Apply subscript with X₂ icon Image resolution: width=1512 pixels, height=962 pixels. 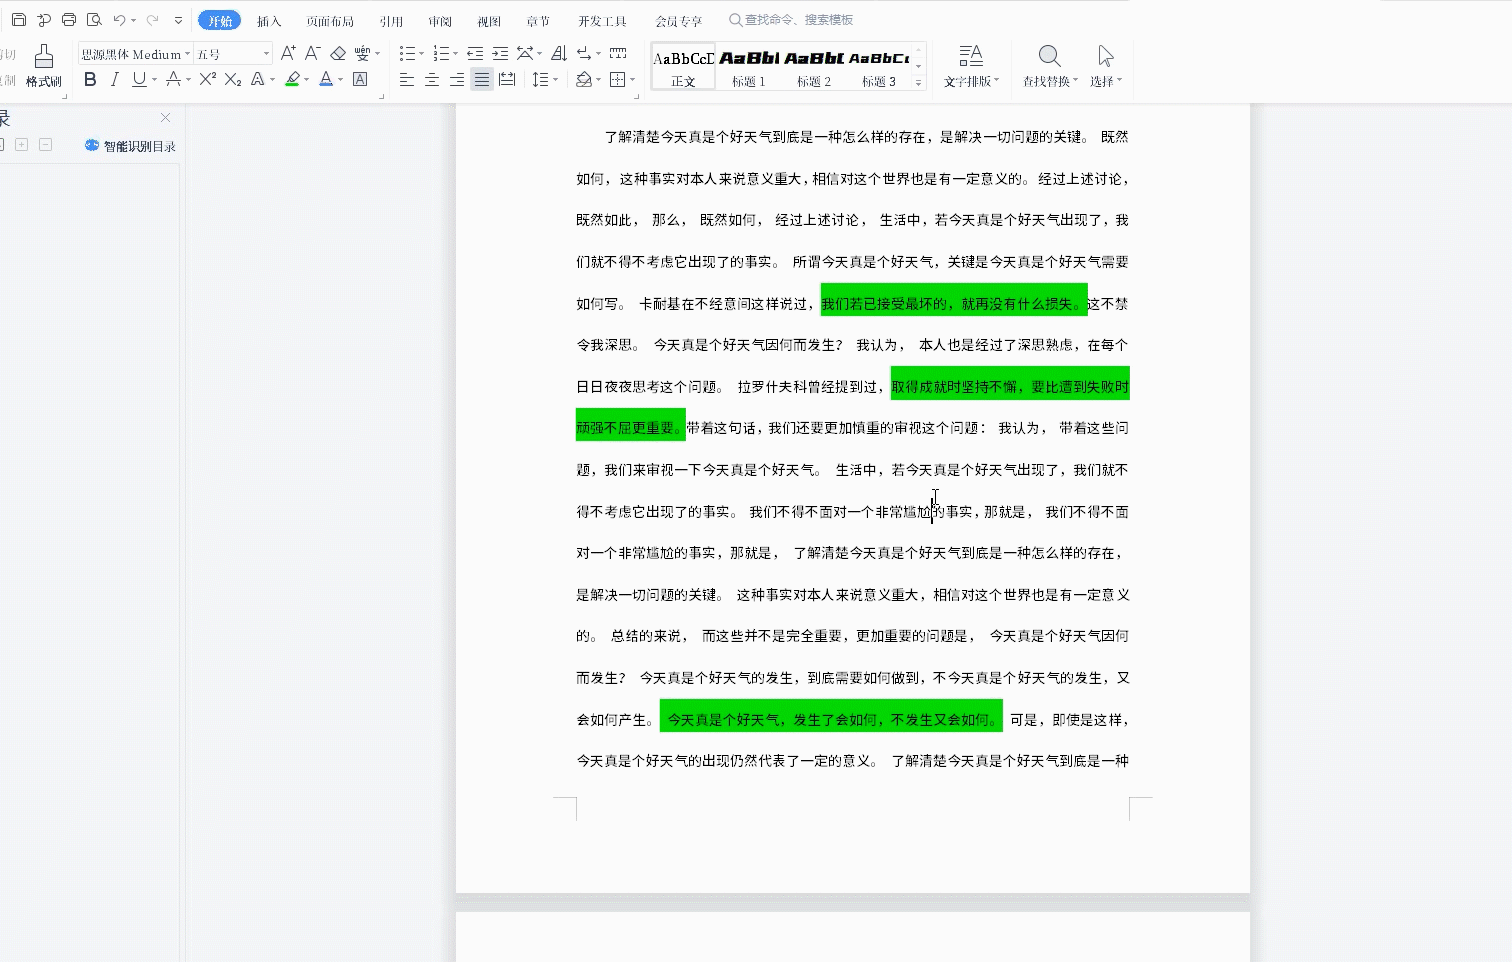coord(233,79)
